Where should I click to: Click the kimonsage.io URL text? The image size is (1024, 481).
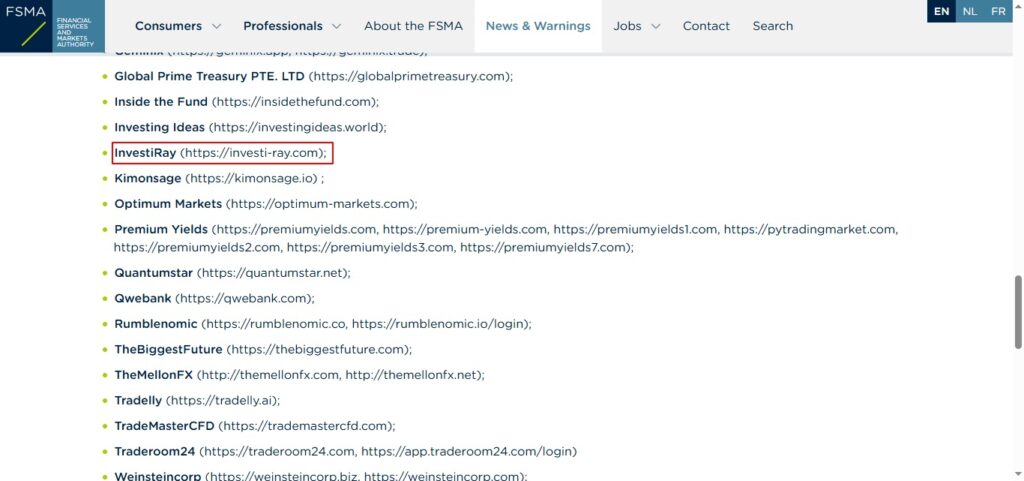click(x=253, y=178)
